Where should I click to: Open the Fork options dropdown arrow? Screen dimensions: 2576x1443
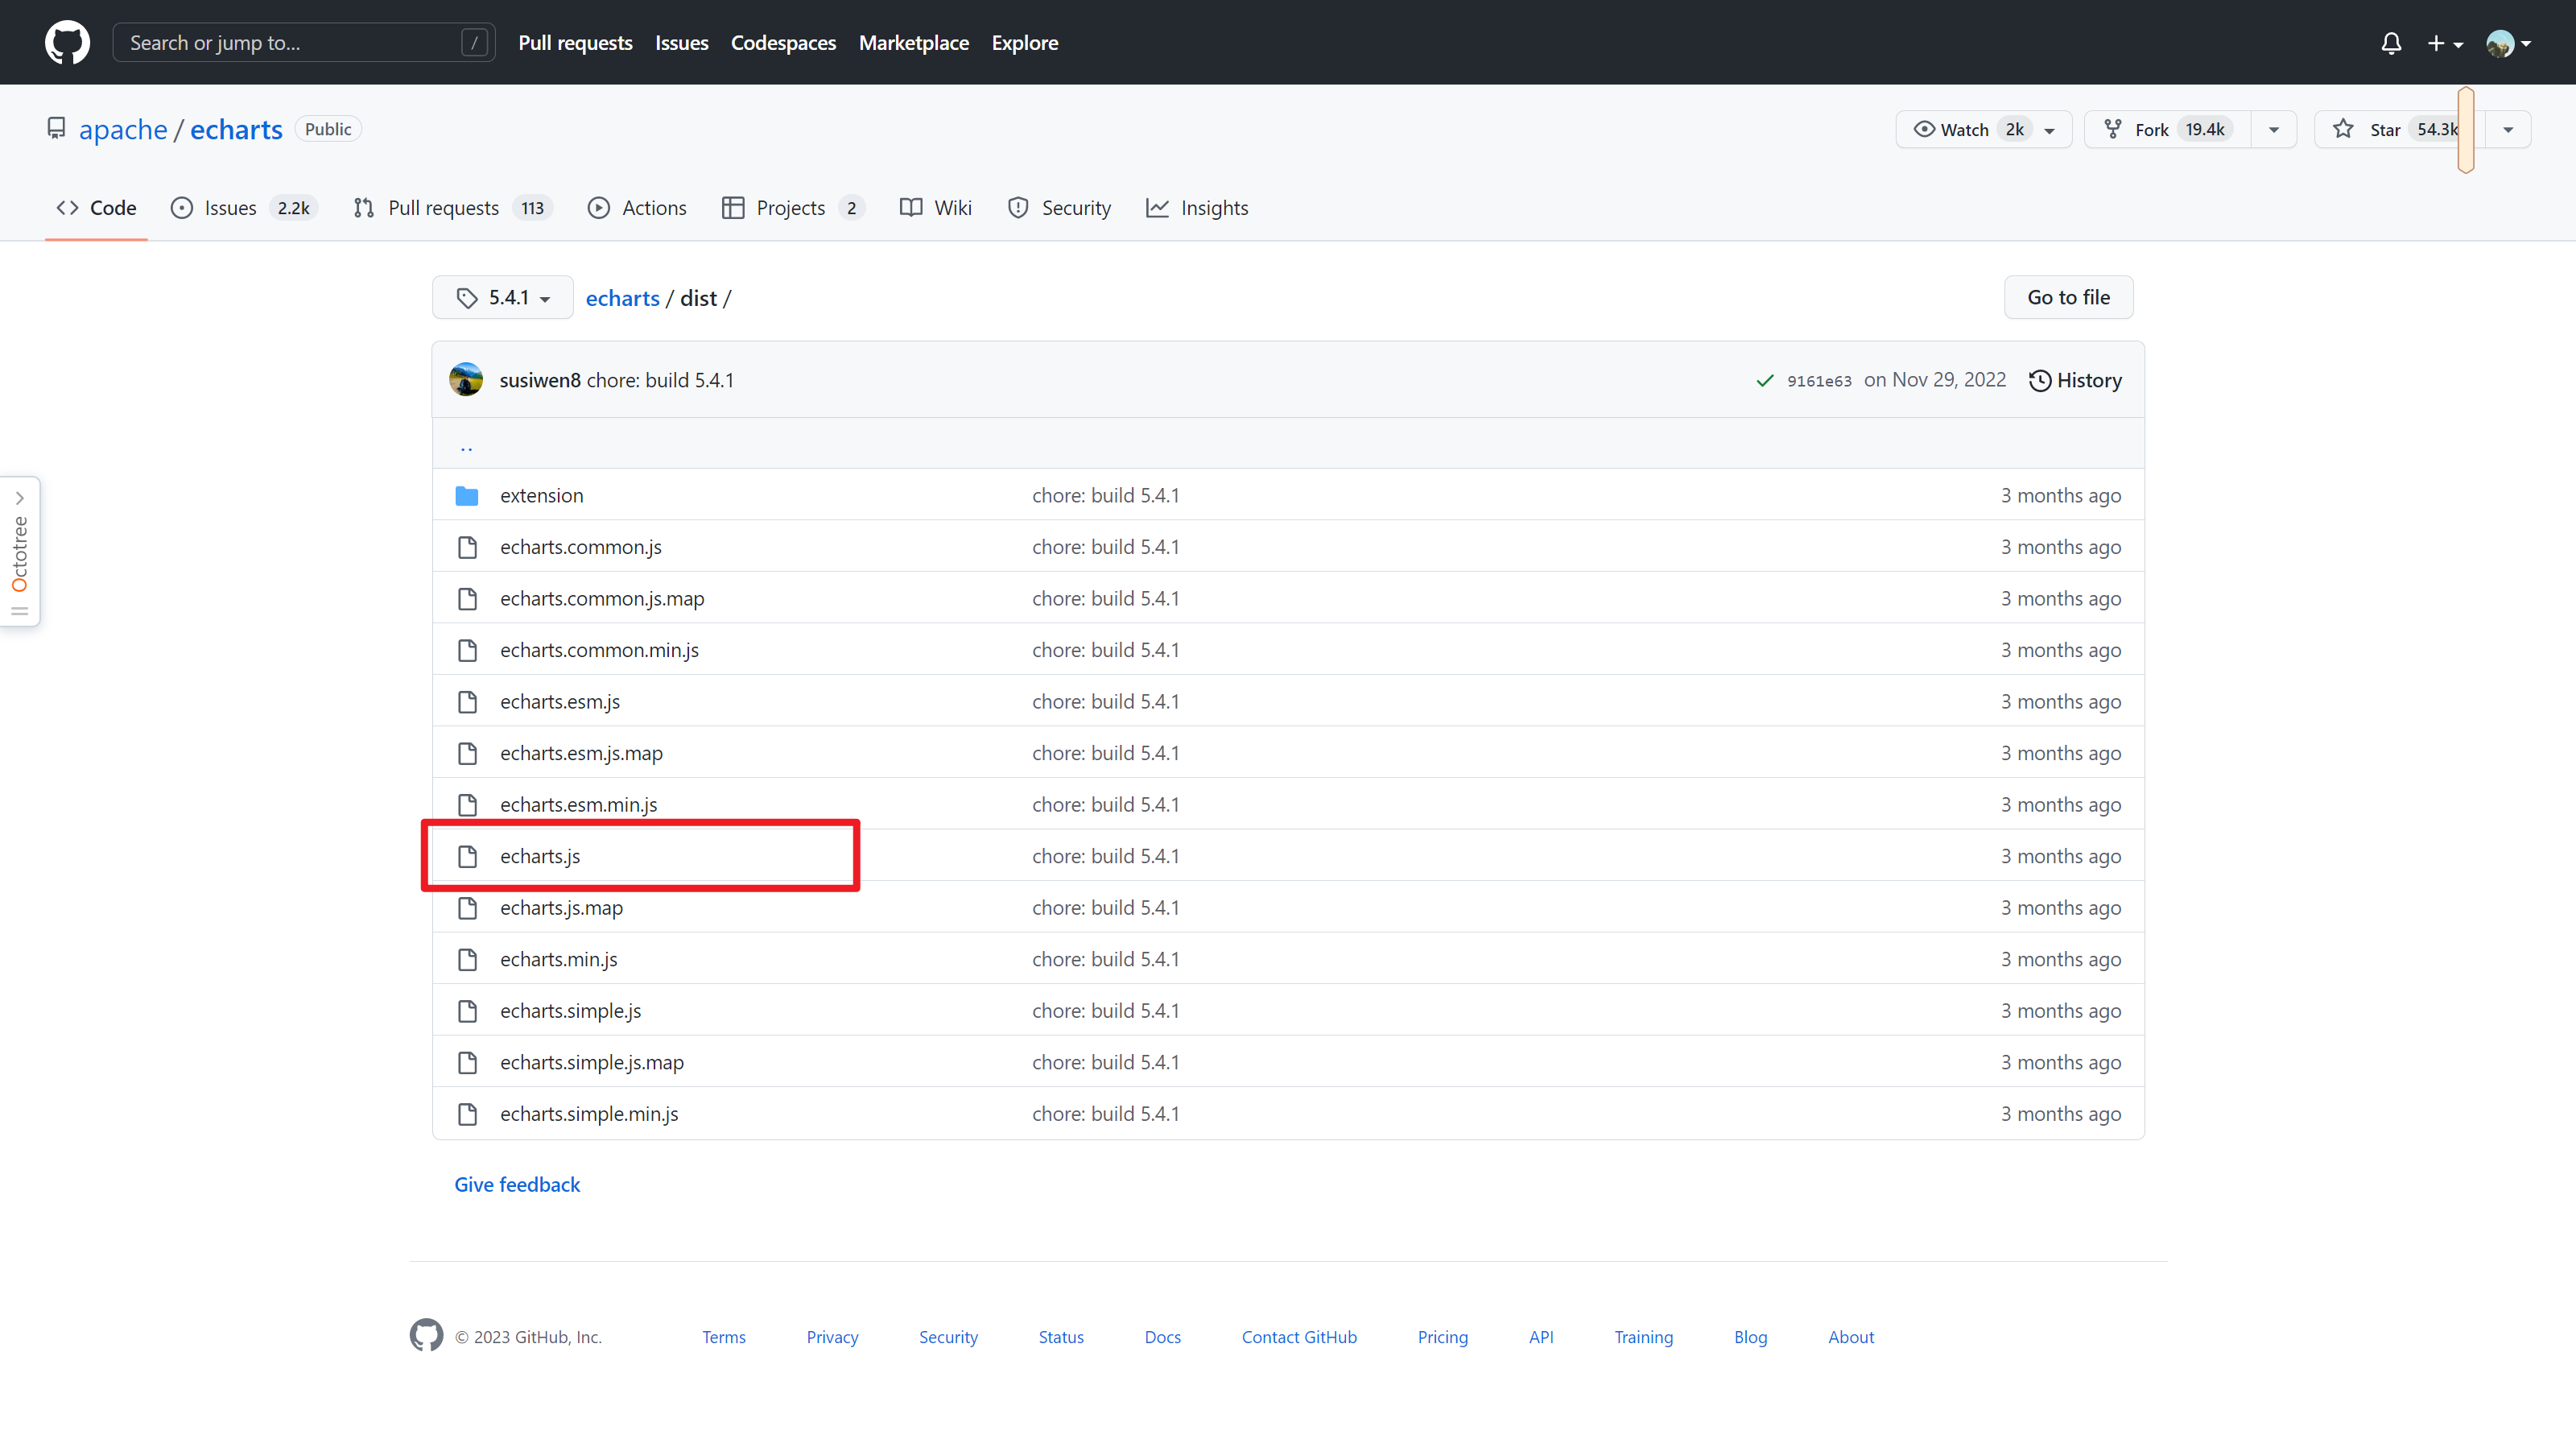(2273, 130)
